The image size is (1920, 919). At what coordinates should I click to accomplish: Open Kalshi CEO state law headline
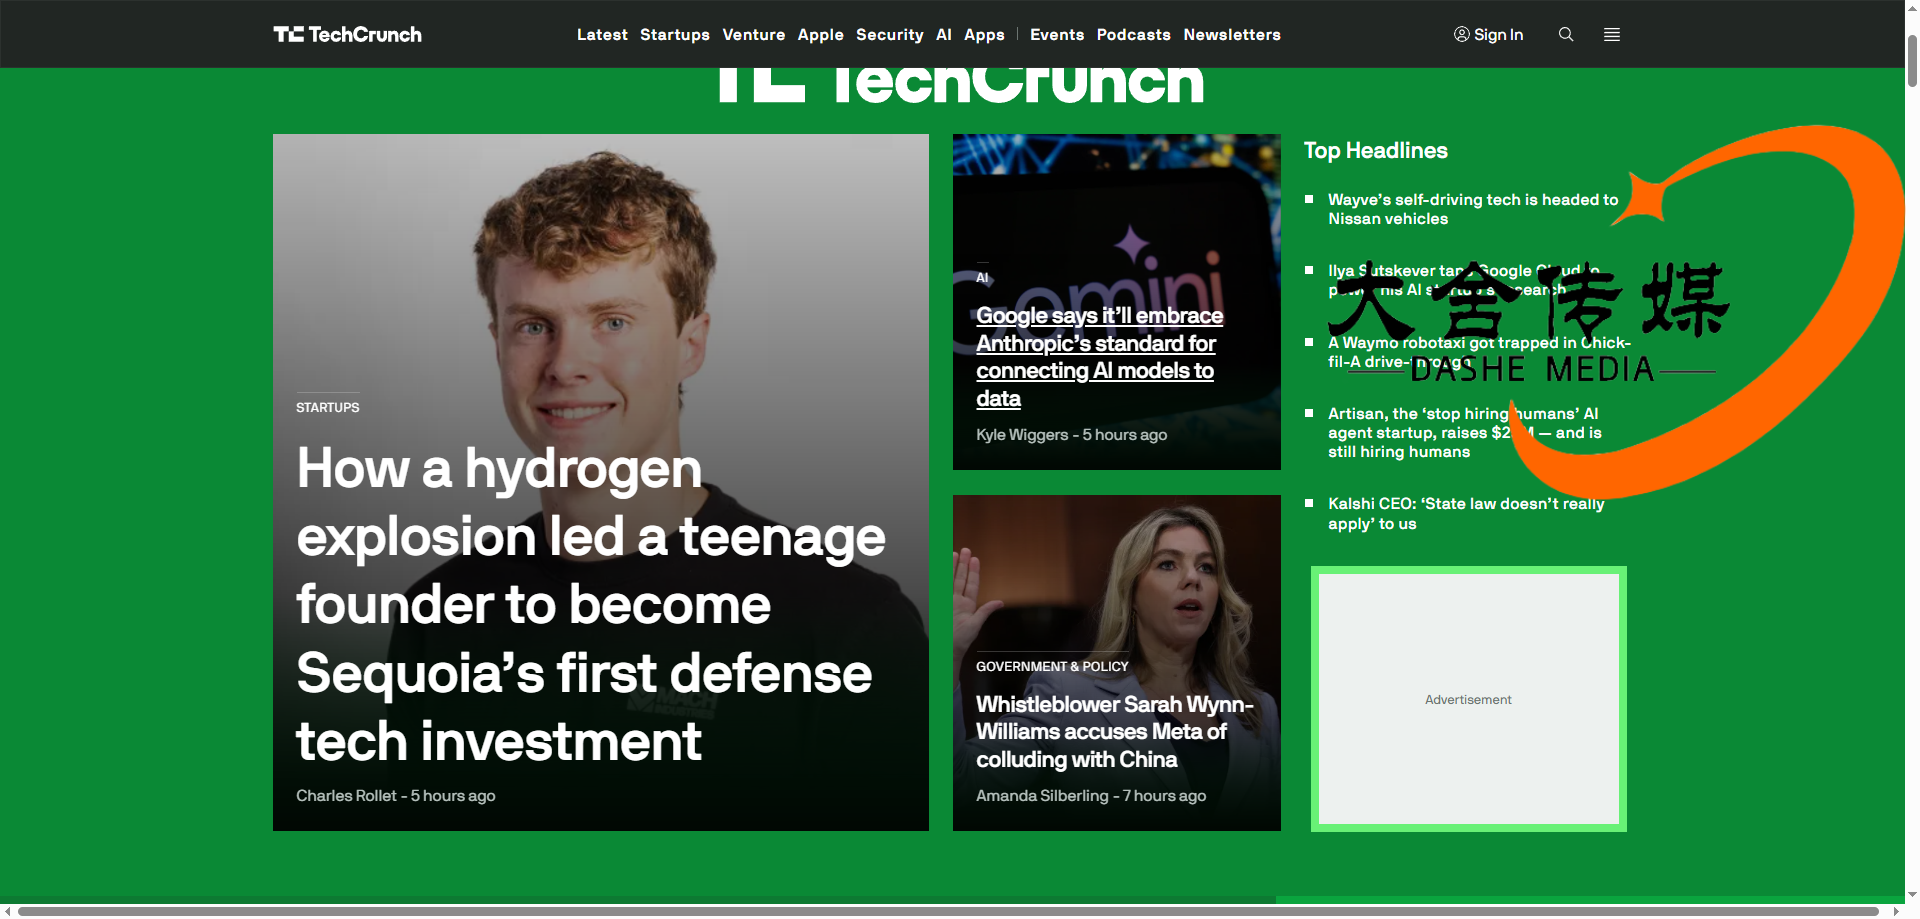click(x=1466, y=513)
